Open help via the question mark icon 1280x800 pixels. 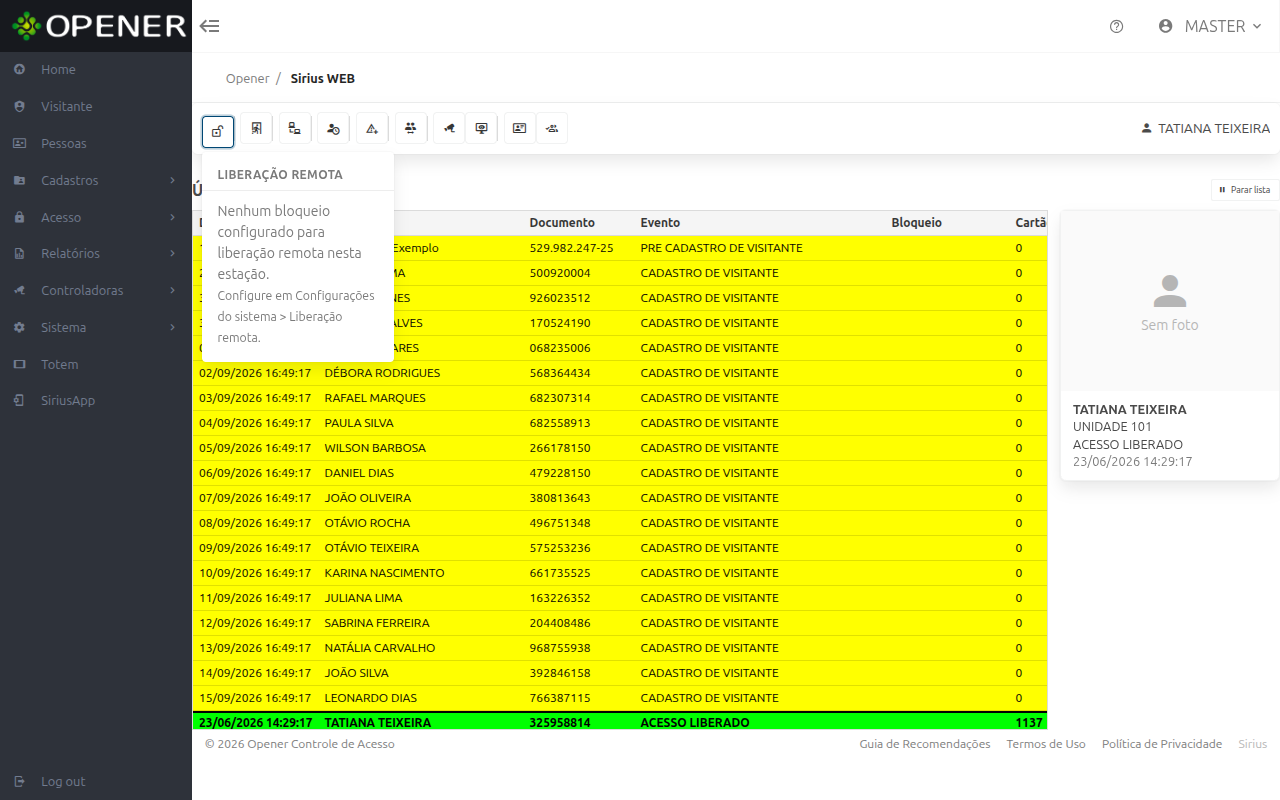coord(1117,27)
